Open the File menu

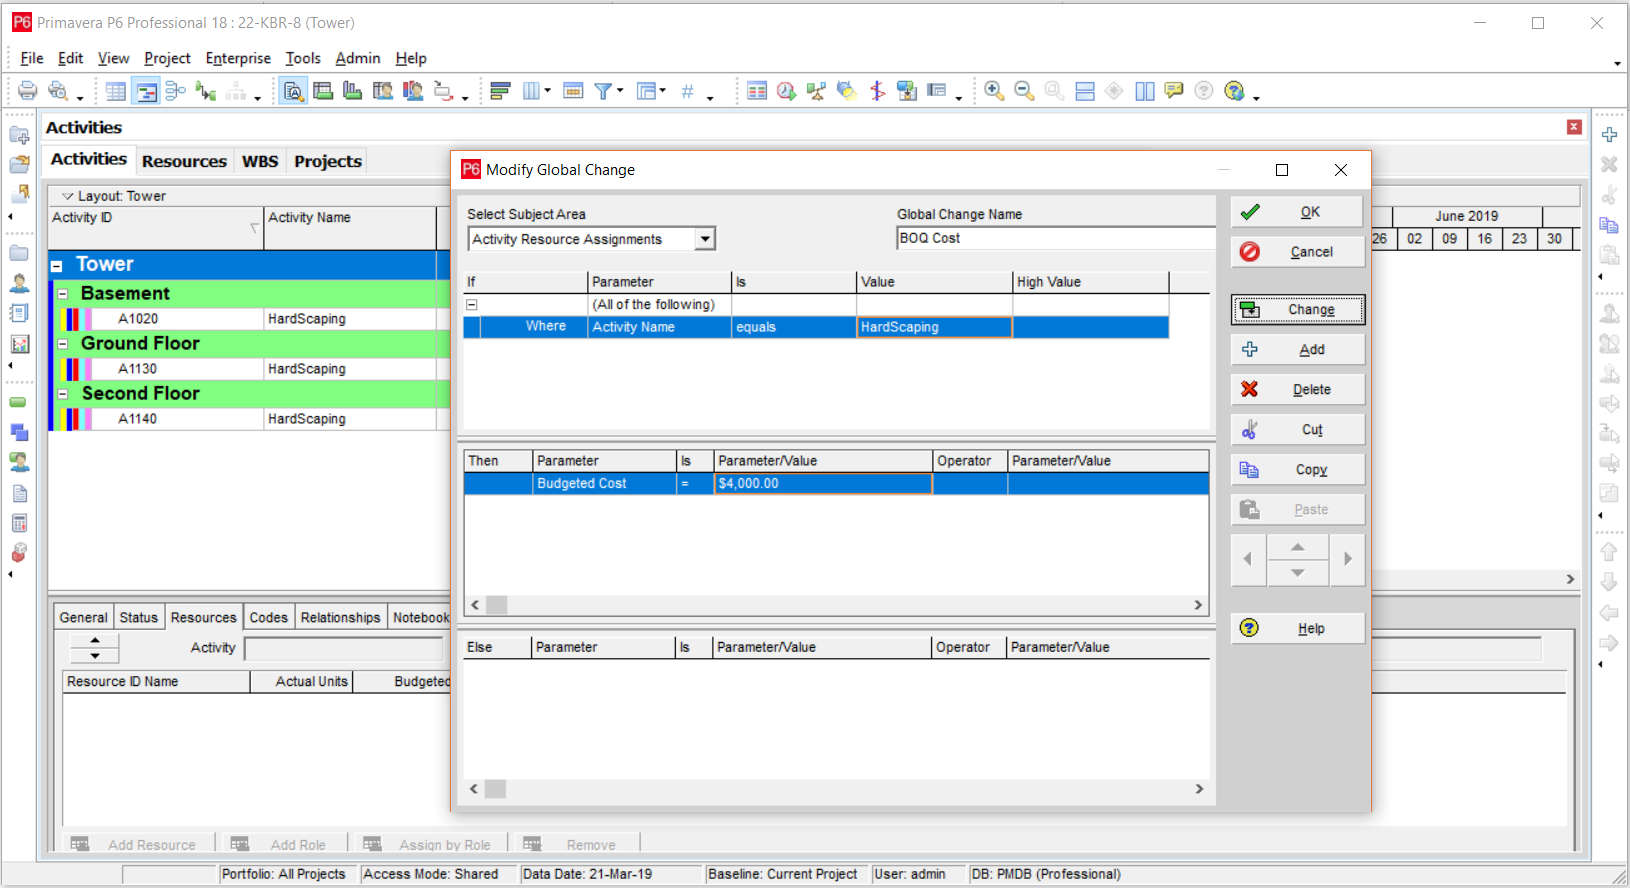32,58
